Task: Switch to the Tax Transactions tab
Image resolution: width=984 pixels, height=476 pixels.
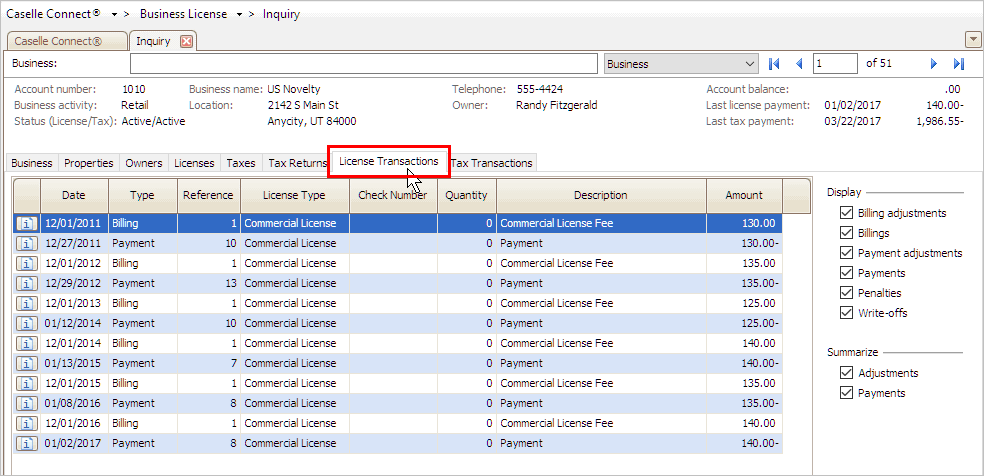Action: coord(491,163)
